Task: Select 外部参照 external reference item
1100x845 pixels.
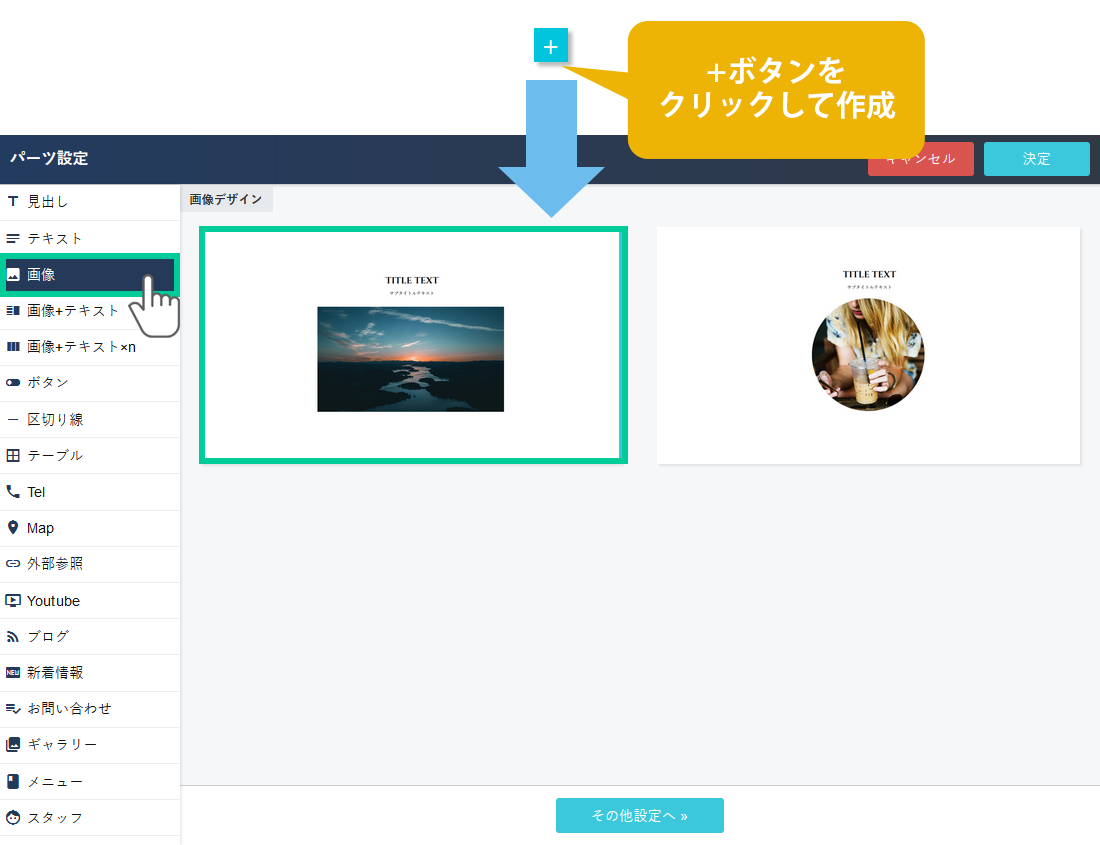Action: [x=55, y=564]
